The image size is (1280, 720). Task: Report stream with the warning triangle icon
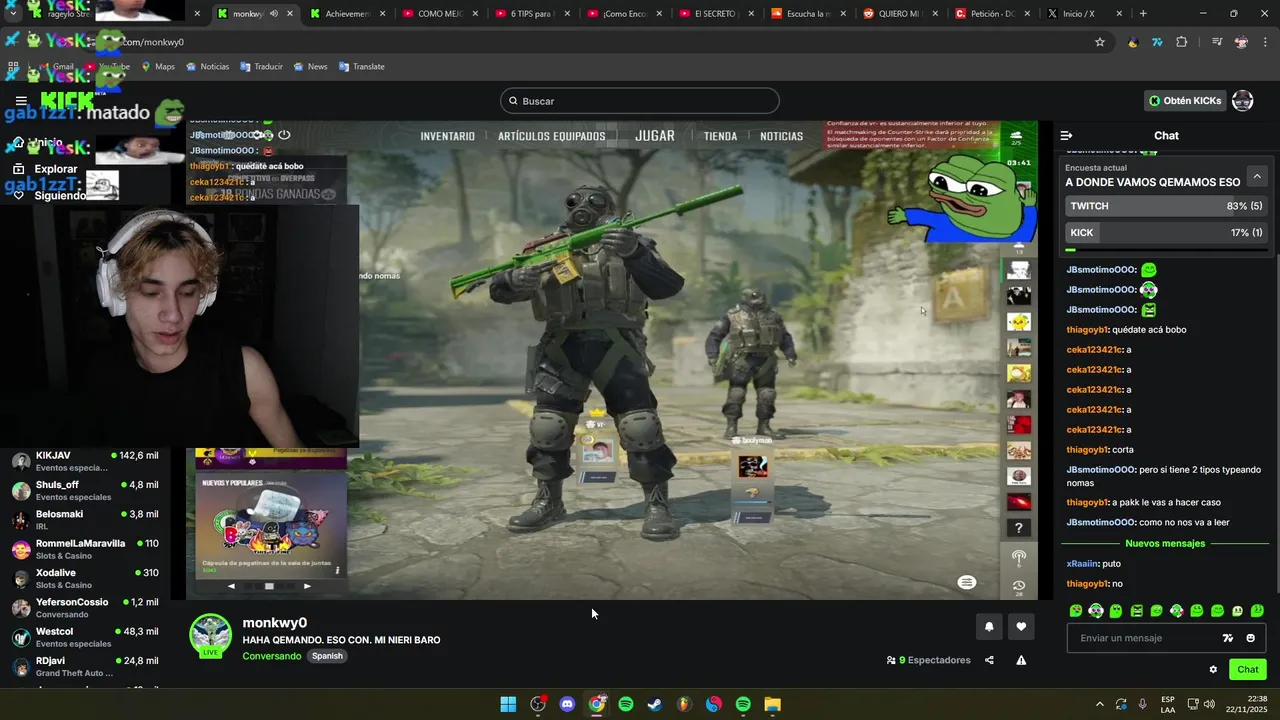pyautogui.click(x=1021, y=660)
